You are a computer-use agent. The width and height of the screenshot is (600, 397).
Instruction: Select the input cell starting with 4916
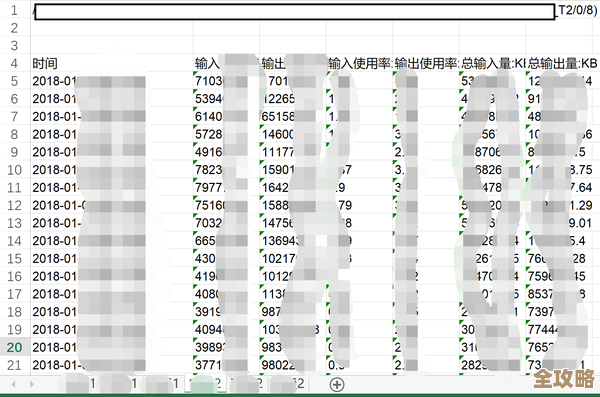point(226,152)
